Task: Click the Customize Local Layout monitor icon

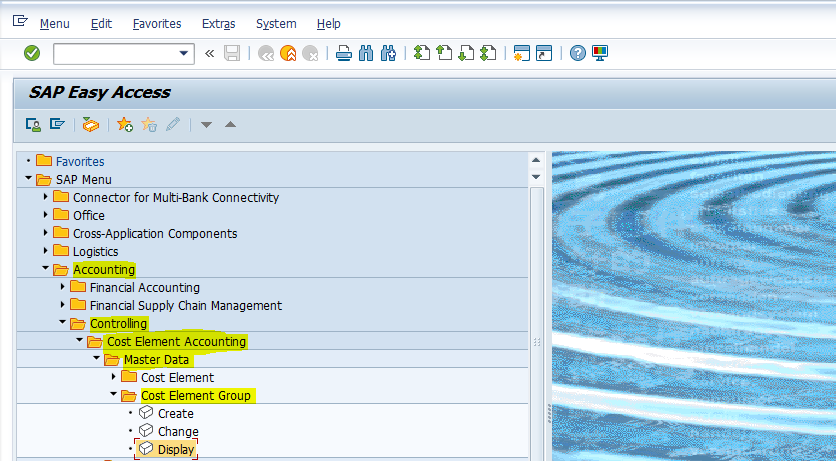Action: coord(600,53)
